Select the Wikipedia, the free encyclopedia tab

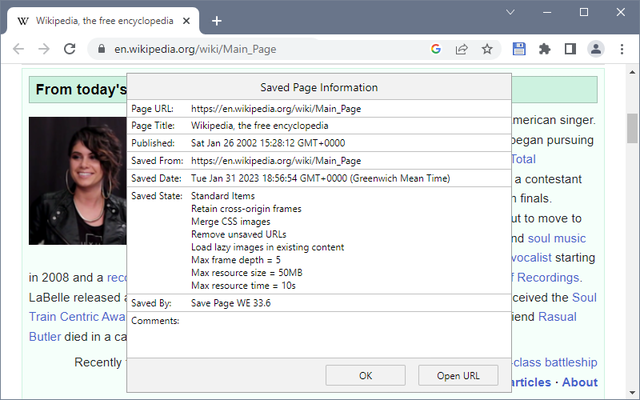(x=104, y=21)
